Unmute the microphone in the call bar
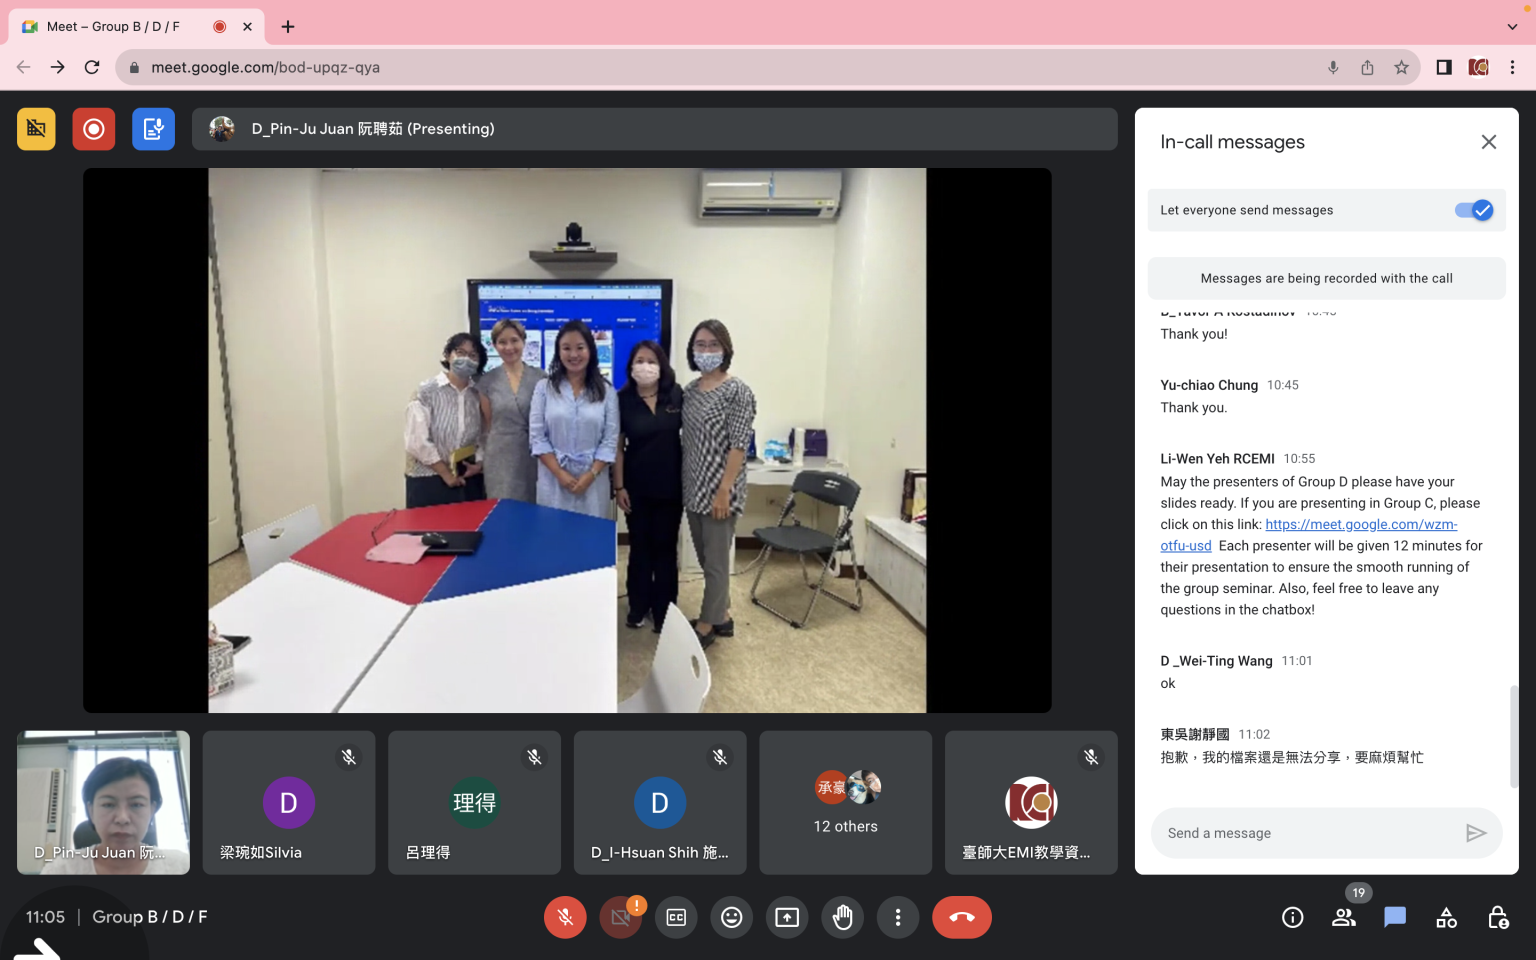1536x960 pixels. click(x=565, y=917)
